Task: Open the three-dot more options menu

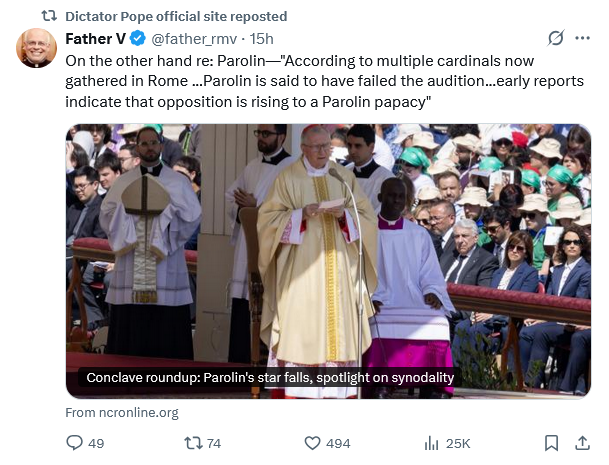Action: coord(584,39)
